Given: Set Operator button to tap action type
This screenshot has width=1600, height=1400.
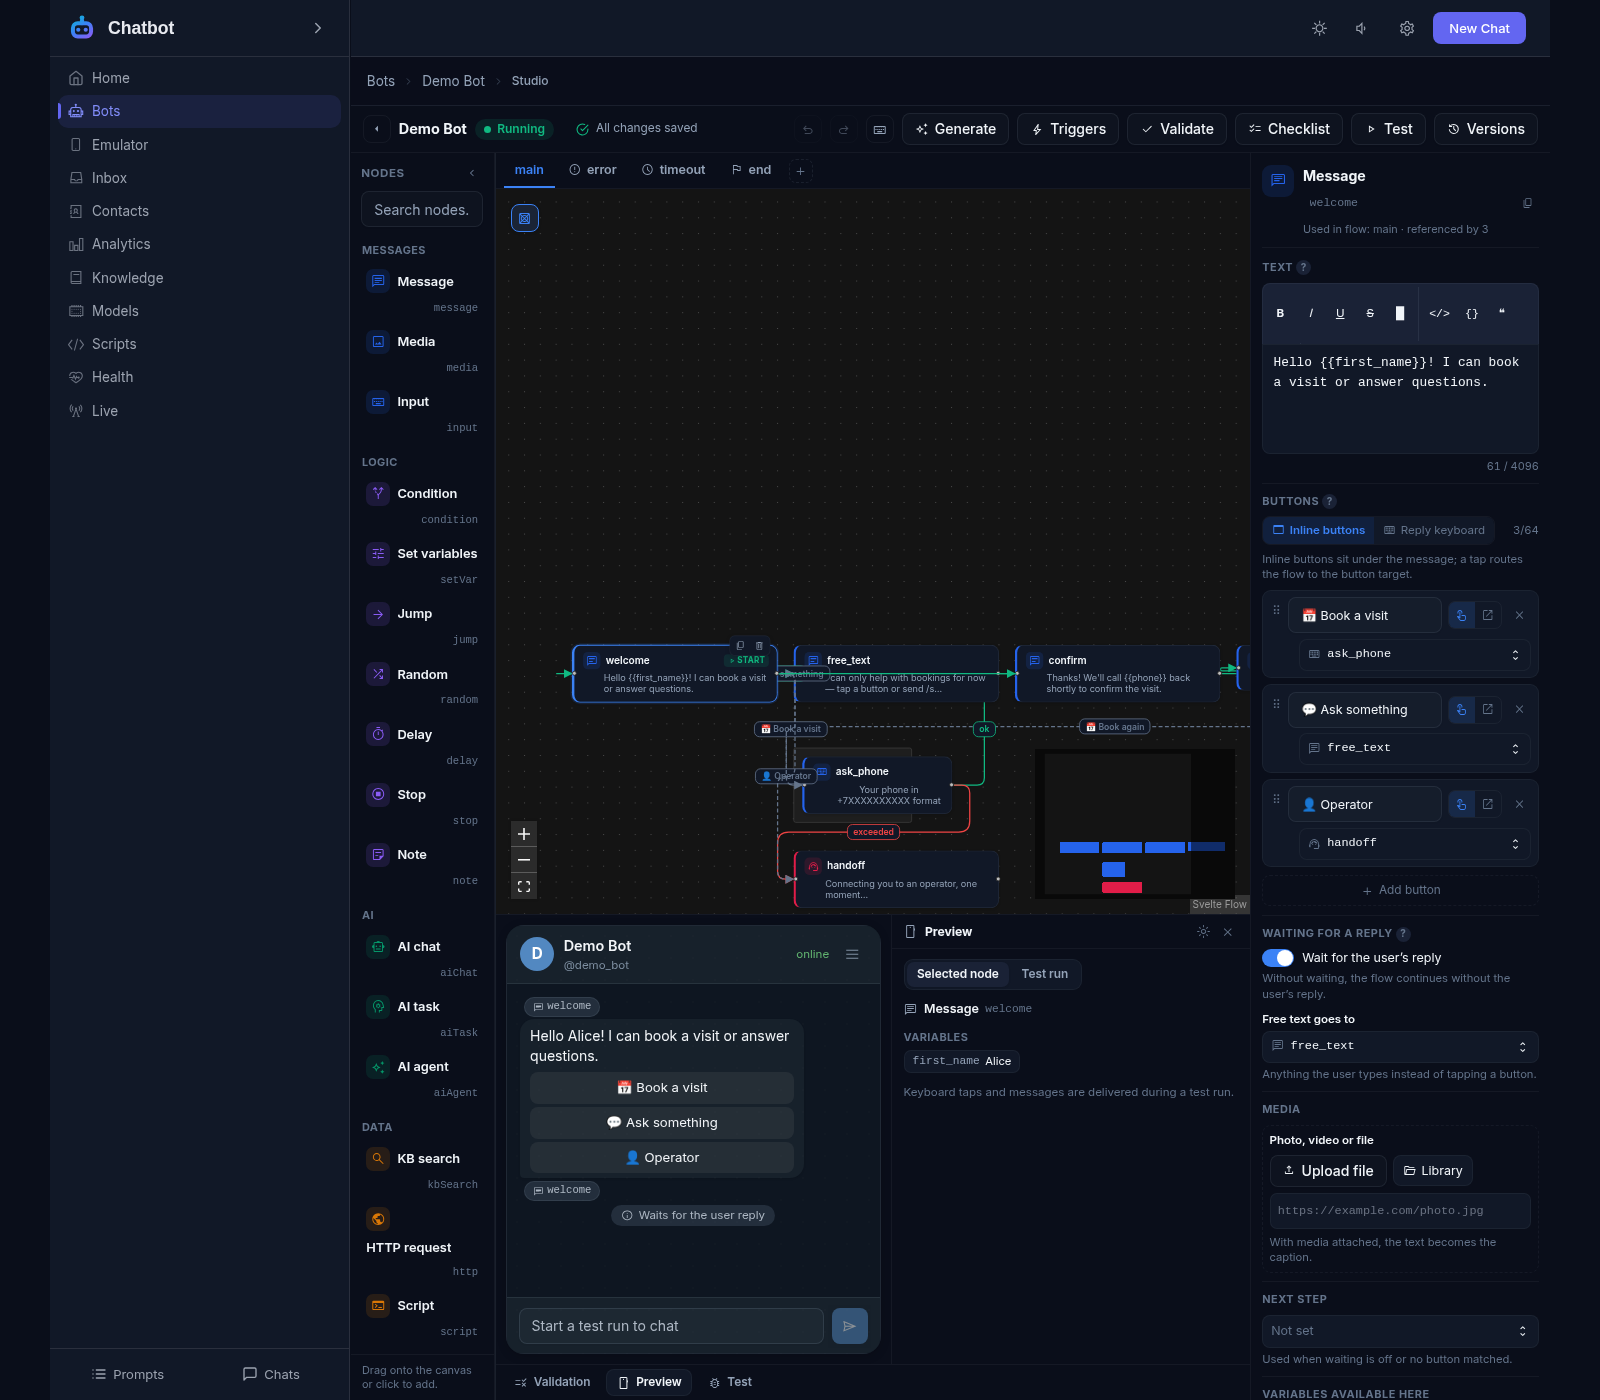Looking at the screenshot, I should point(1462,804).
